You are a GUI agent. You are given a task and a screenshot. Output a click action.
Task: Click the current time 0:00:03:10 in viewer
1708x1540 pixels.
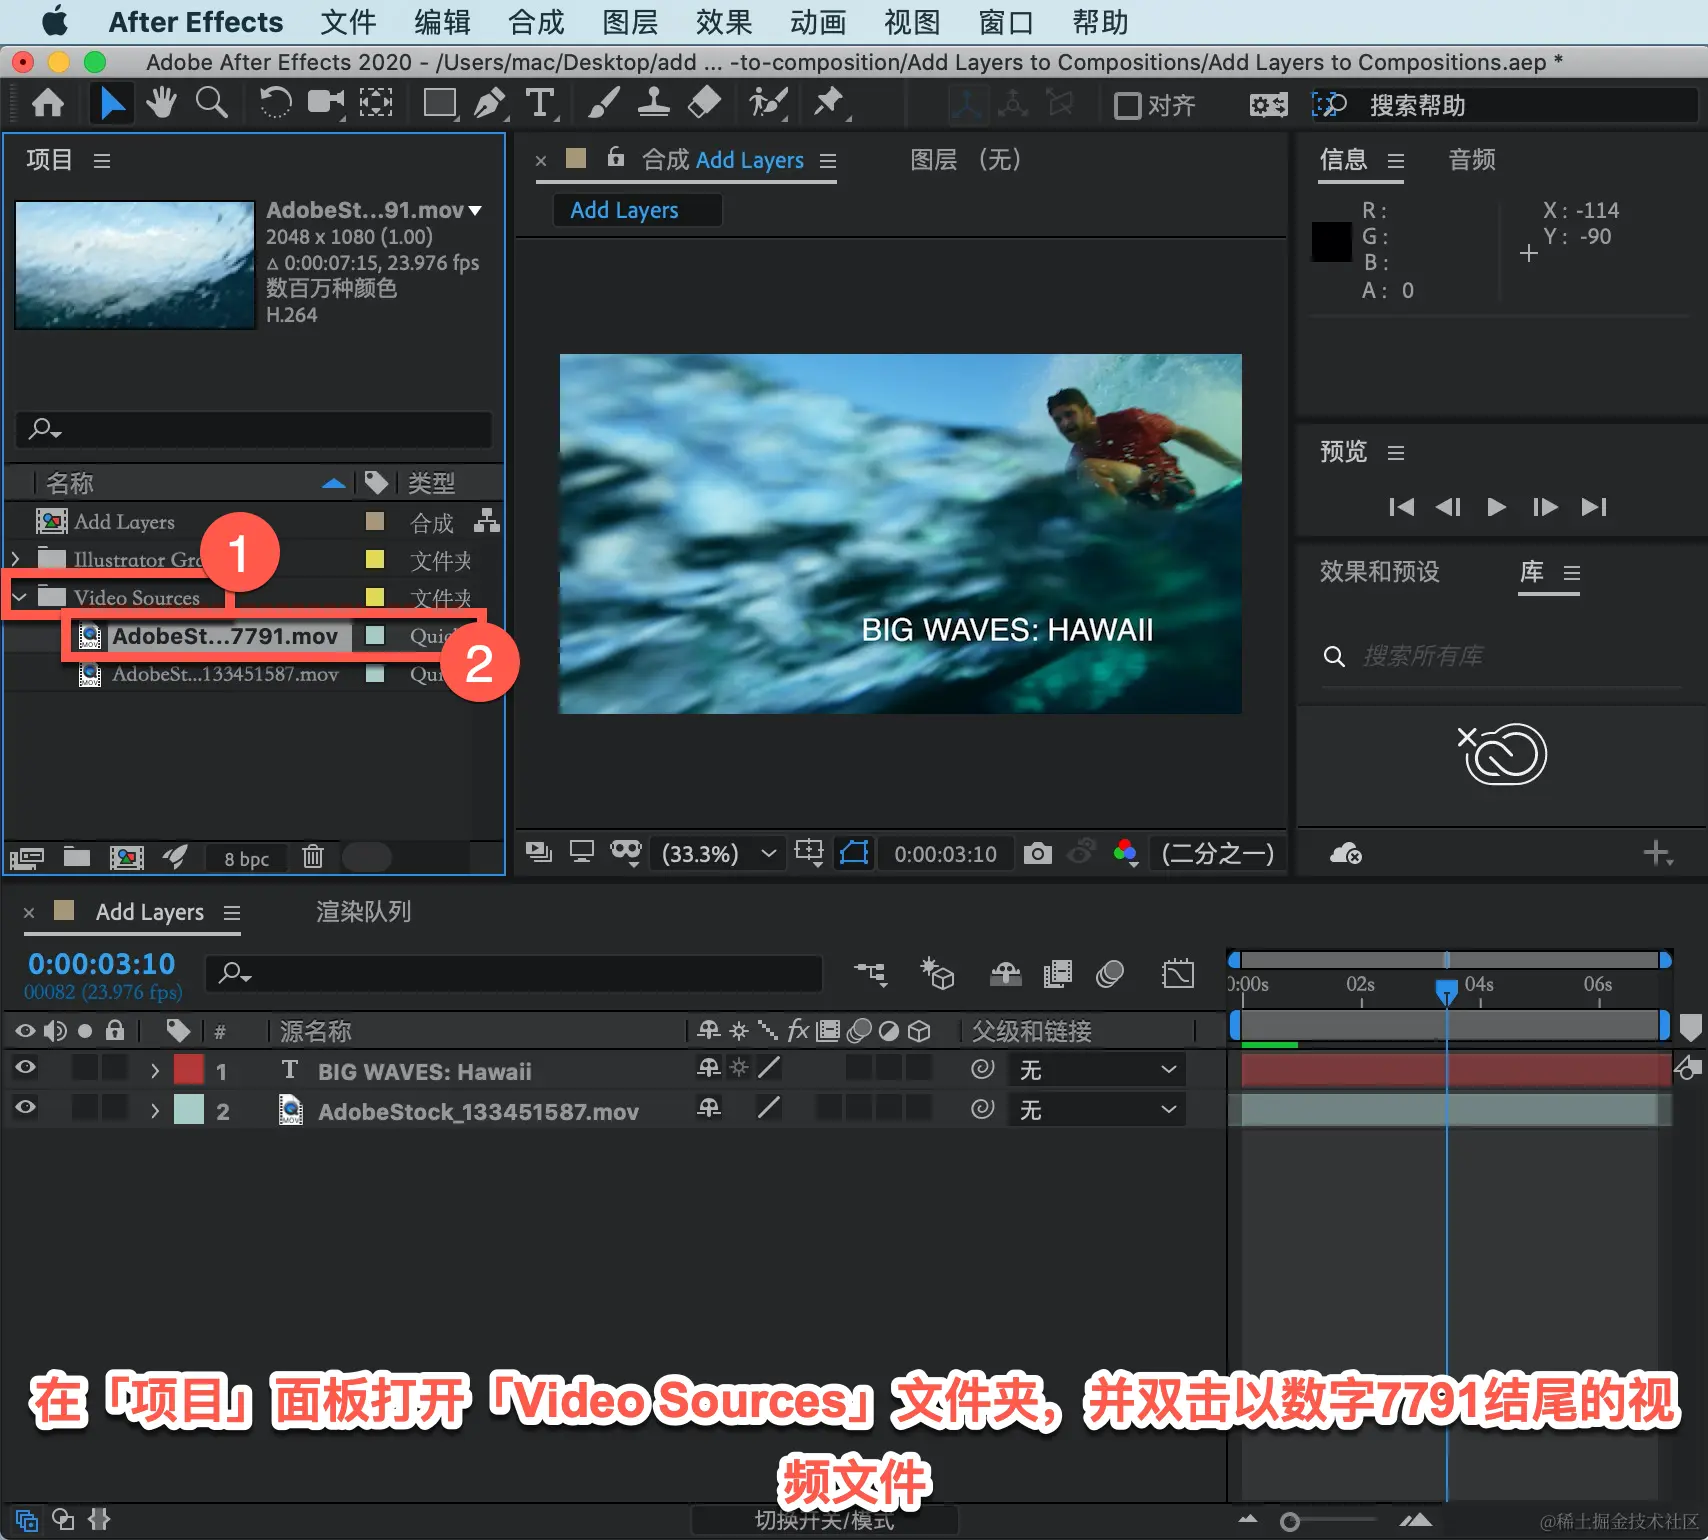[945, 854]
